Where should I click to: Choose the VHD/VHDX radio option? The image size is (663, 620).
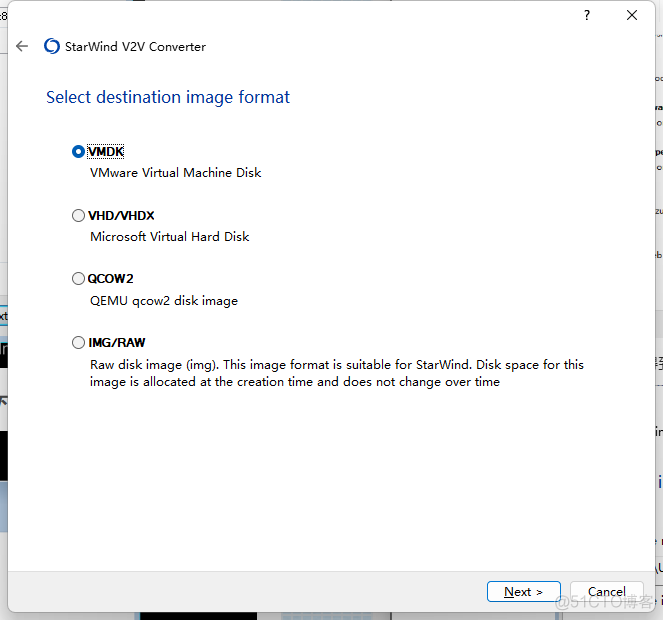click(78, 216)
